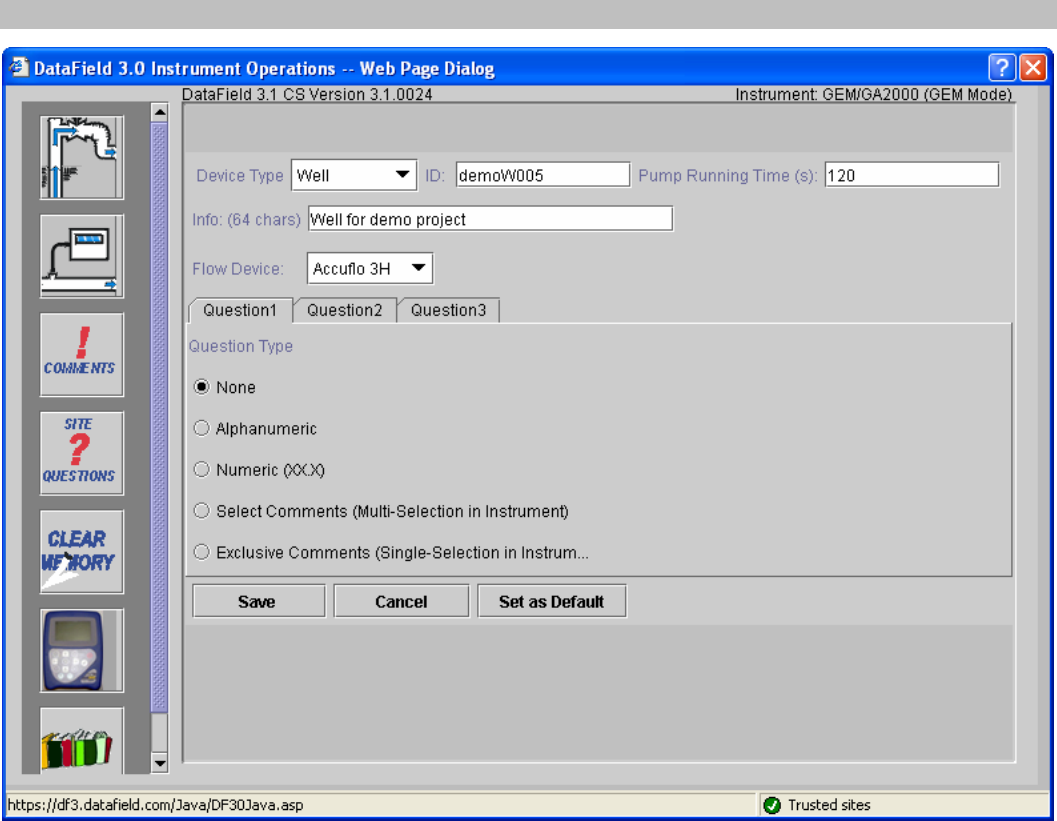Open the Device Type dropdown
Screen dimensions: 1057x821
[355, 175]
